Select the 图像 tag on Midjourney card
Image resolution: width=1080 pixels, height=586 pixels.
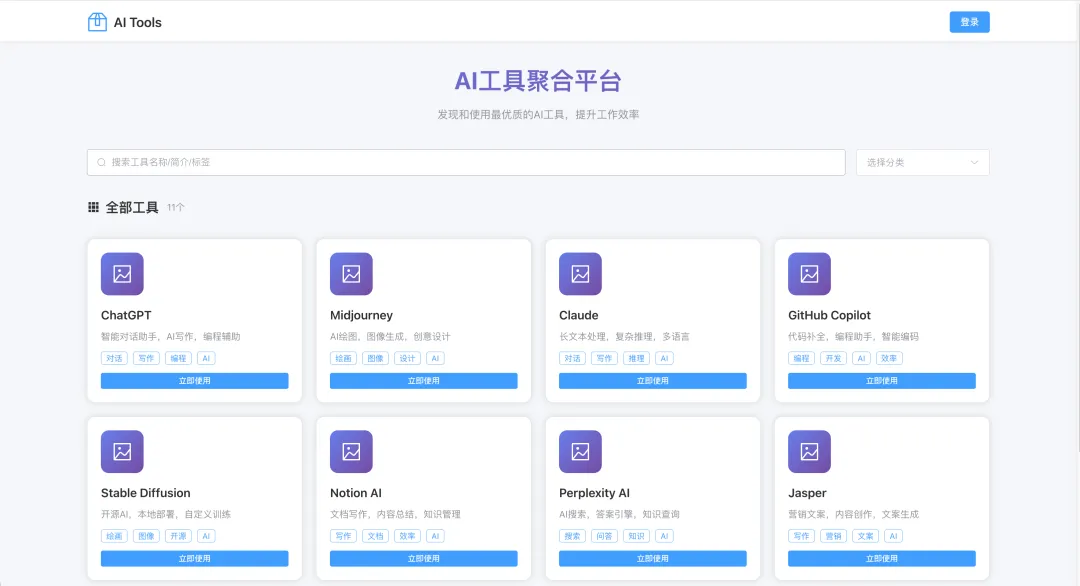coord(375,358)
